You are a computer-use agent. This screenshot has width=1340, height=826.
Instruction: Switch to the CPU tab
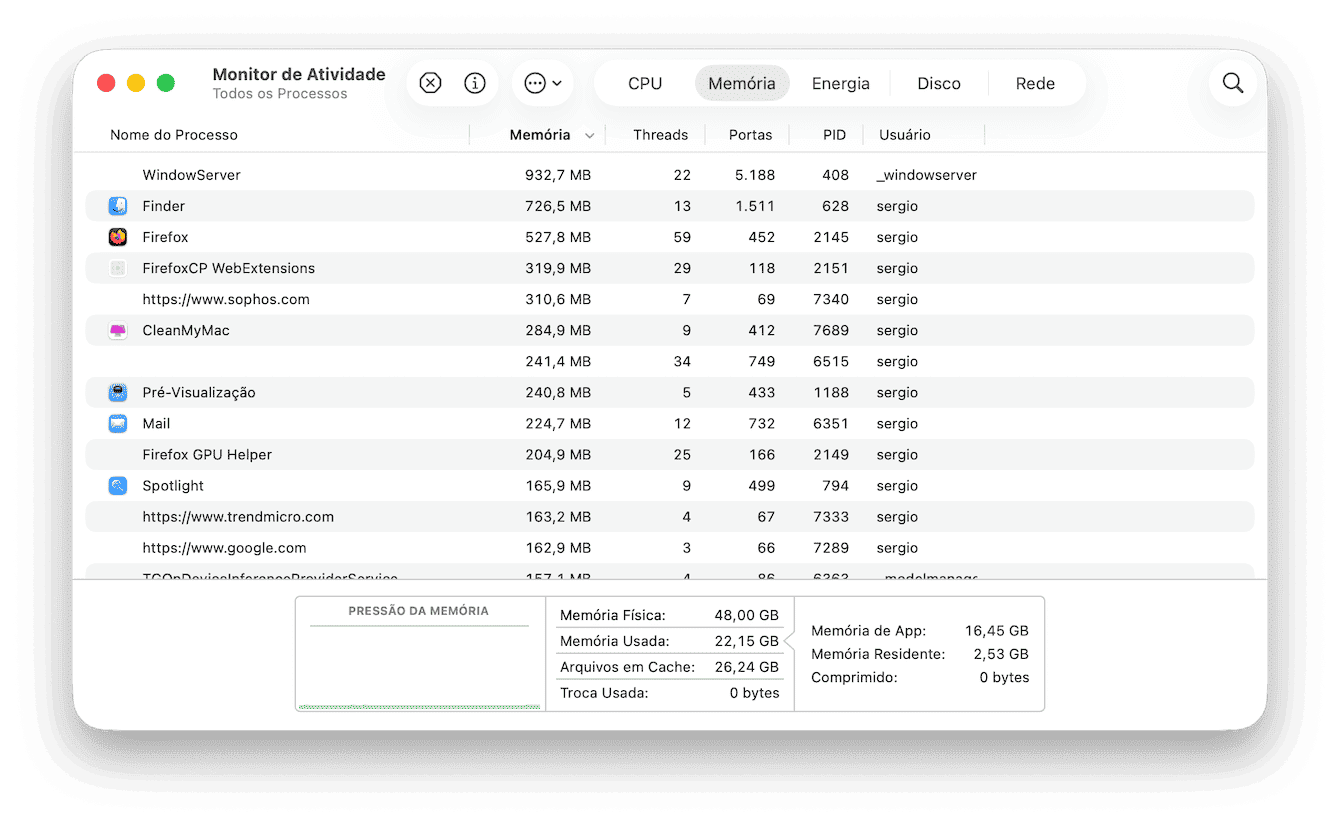[x=645, y=83]
